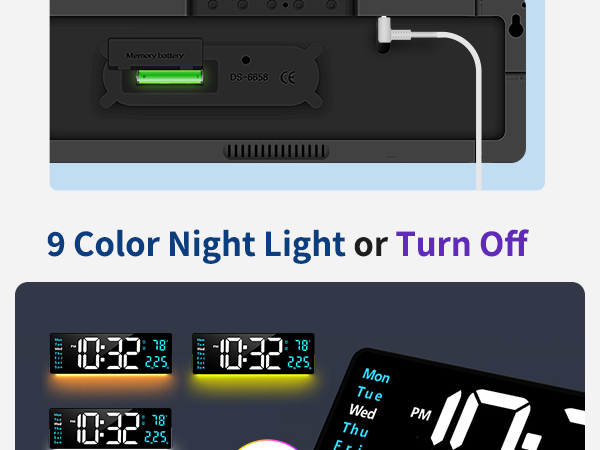This screenshot has width=600, height=450.
Task: Click the large clock's white time digits
Action: [509, 421]
